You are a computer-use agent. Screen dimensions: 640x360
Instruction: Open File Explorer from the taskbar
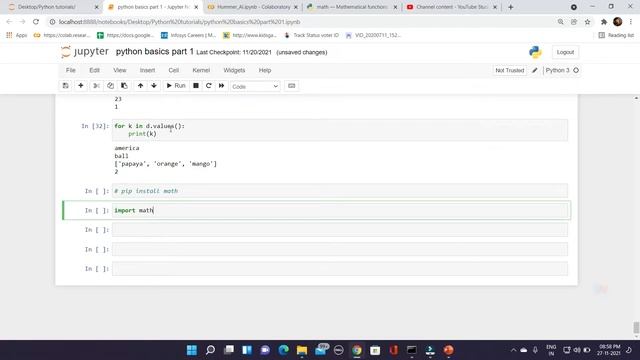(302, 350)
